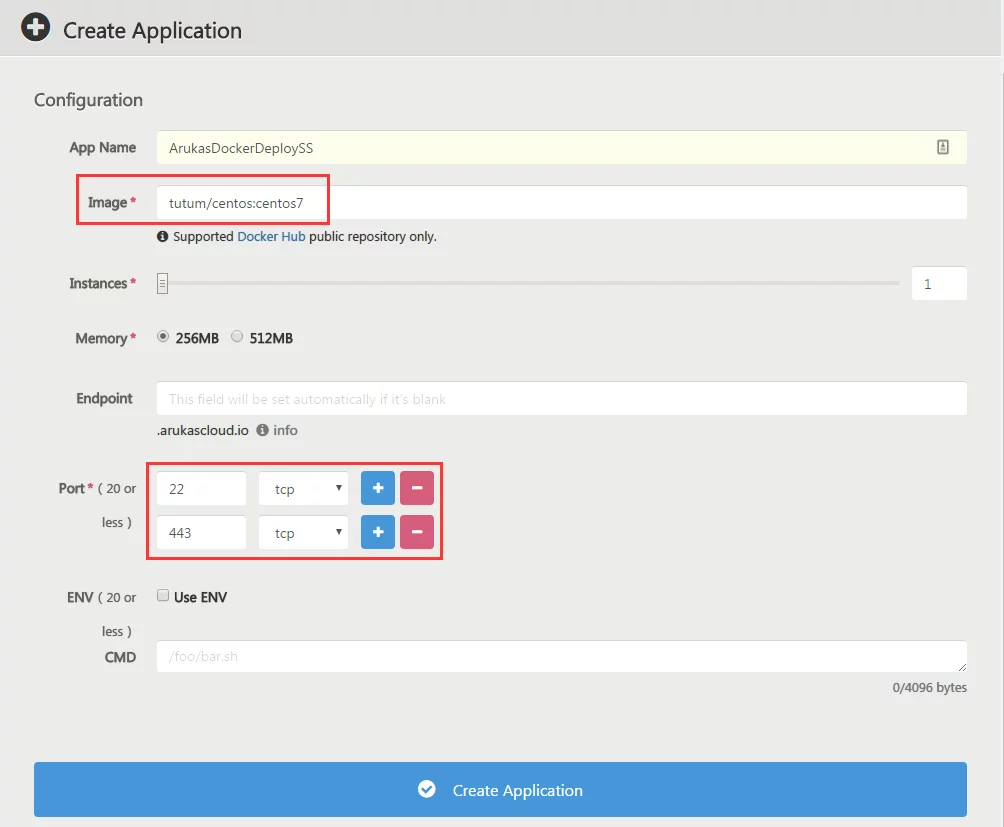The image size is (1004, 827).
Task: Click the Image input field
Action: [560, 202]
